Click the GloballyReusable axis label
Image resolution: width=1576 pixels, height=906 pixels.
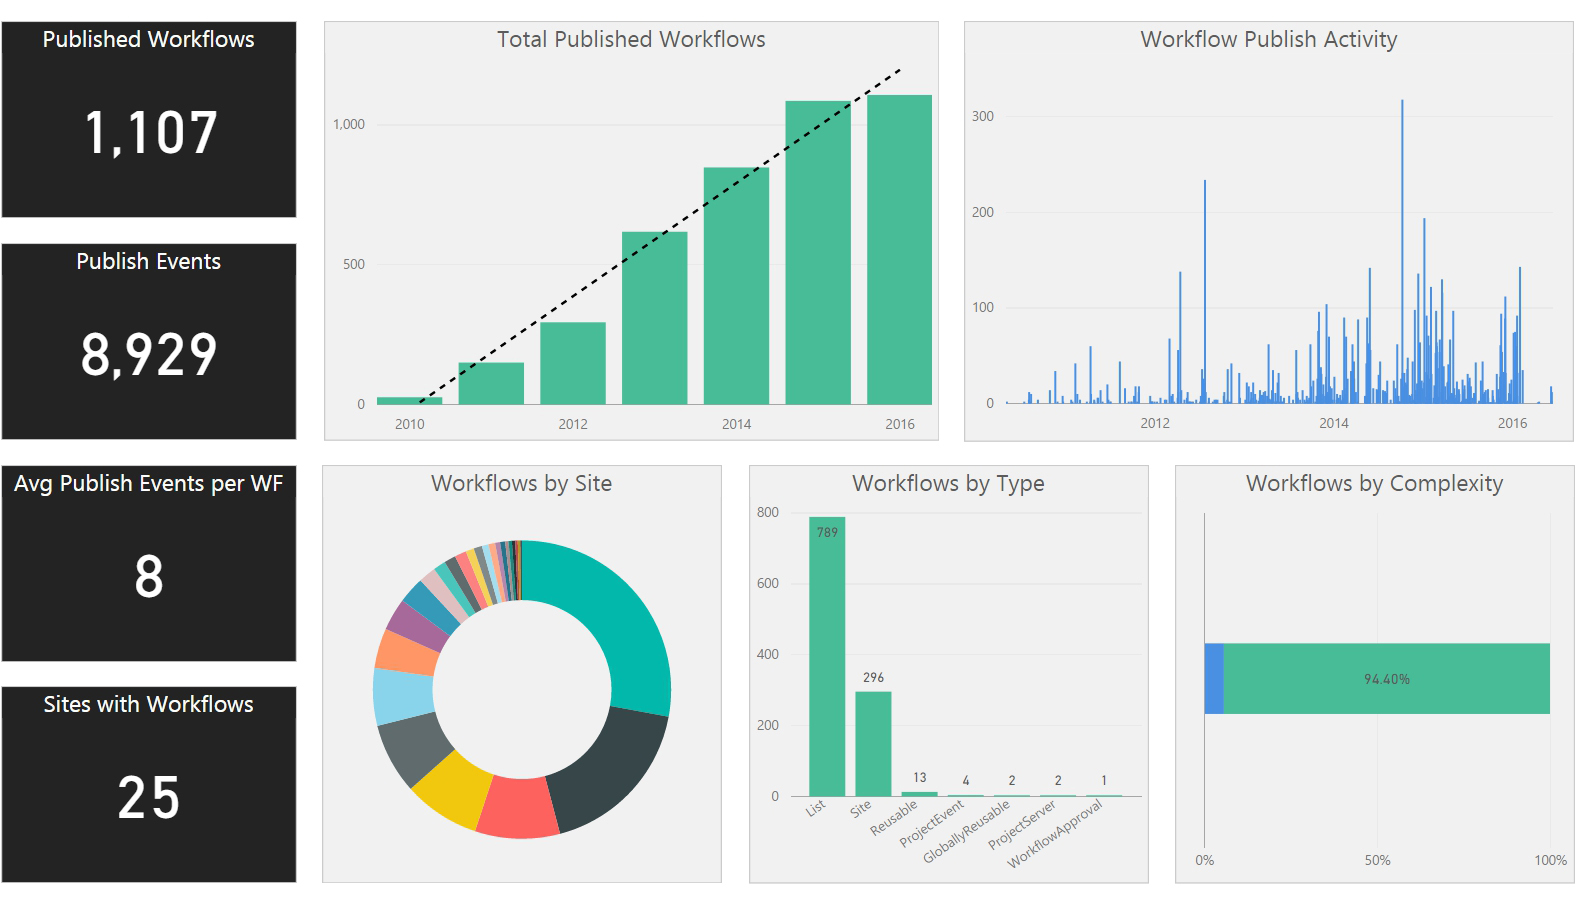tap(966, 832)
